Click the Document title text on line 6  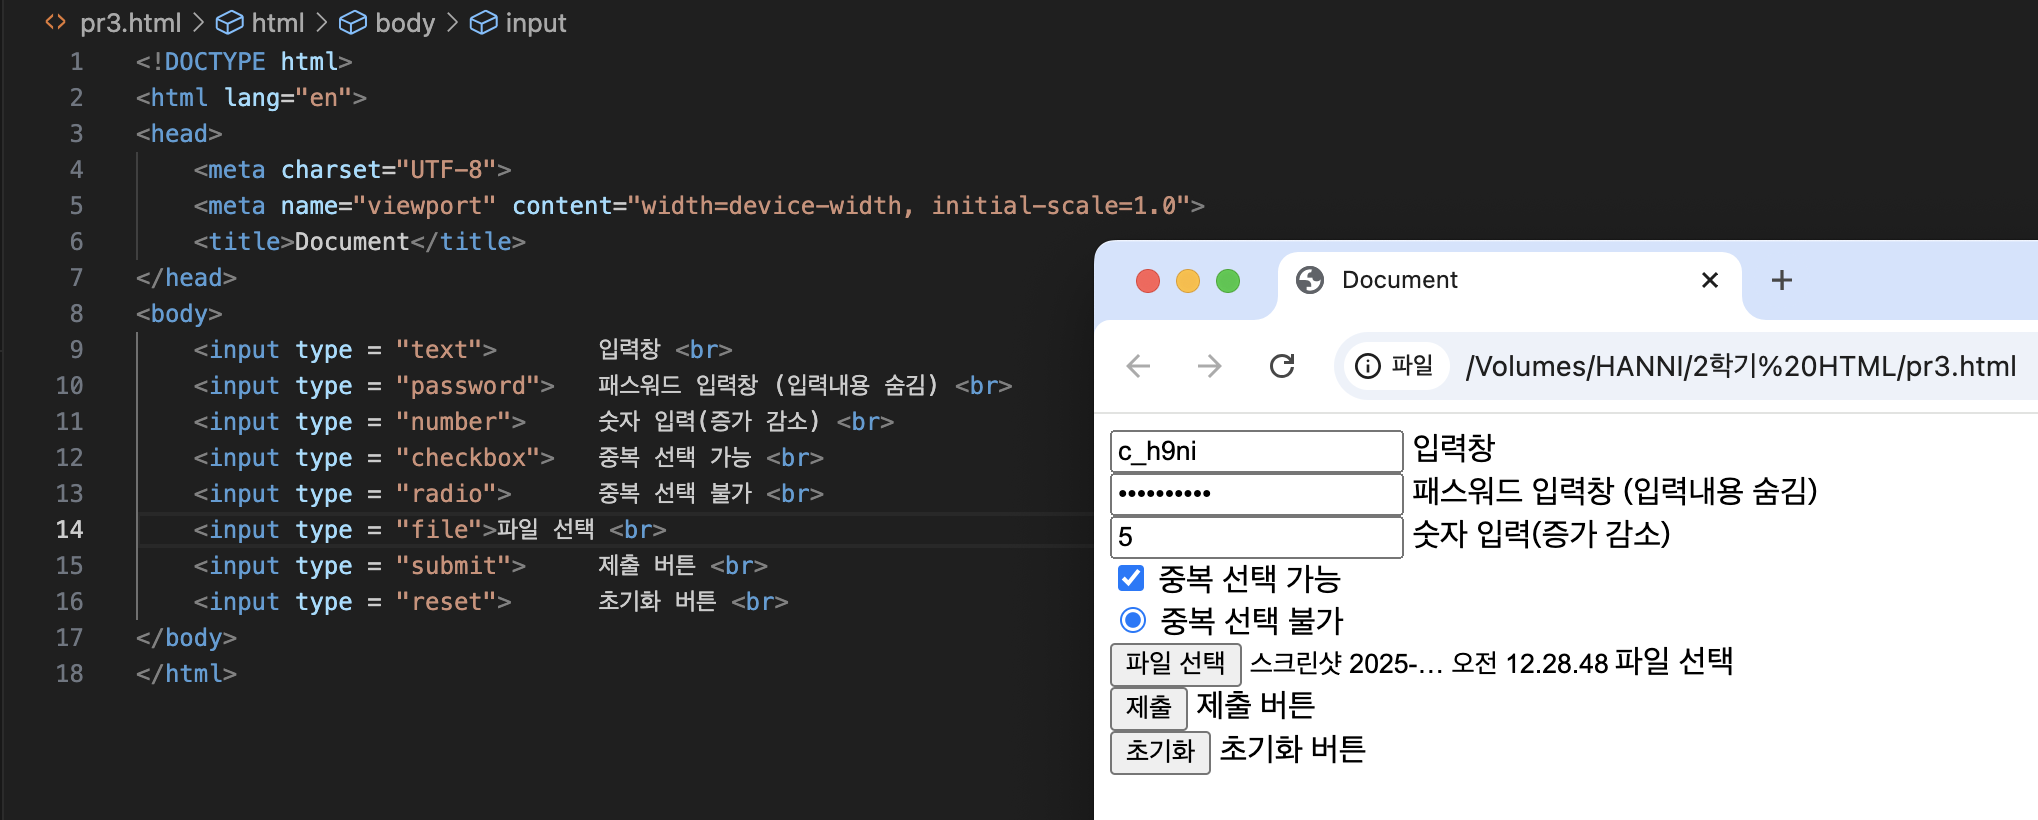352,241
